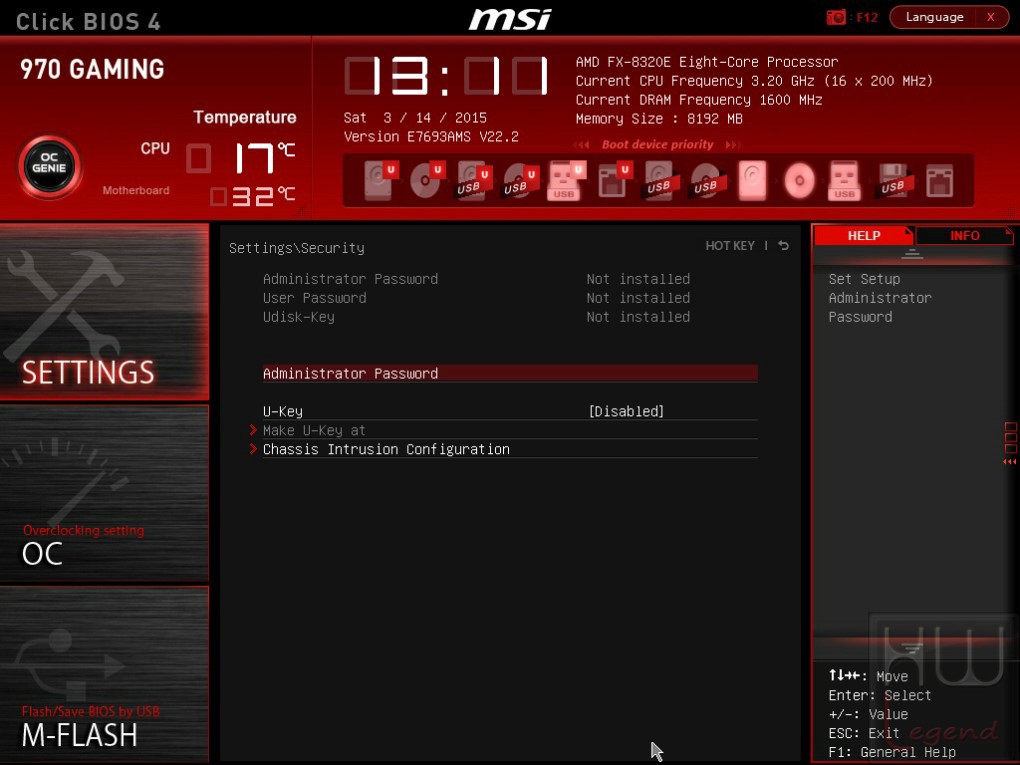Click Udisk-Key label

(299, 316)
